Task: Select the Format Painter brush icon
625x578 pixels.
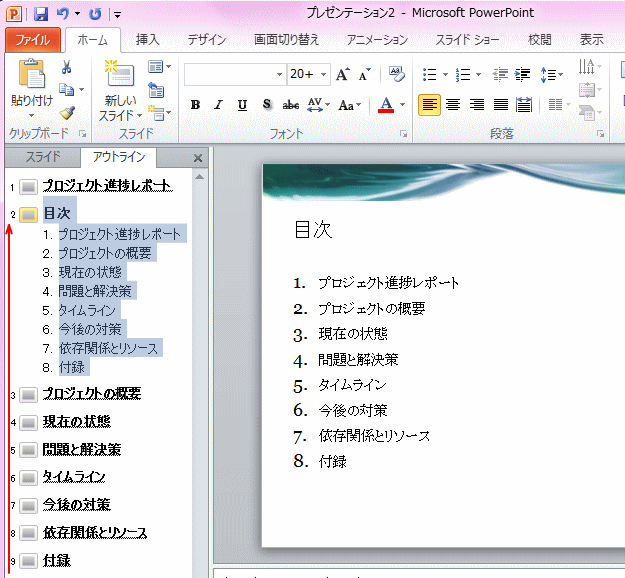Action: pos(67,113)
